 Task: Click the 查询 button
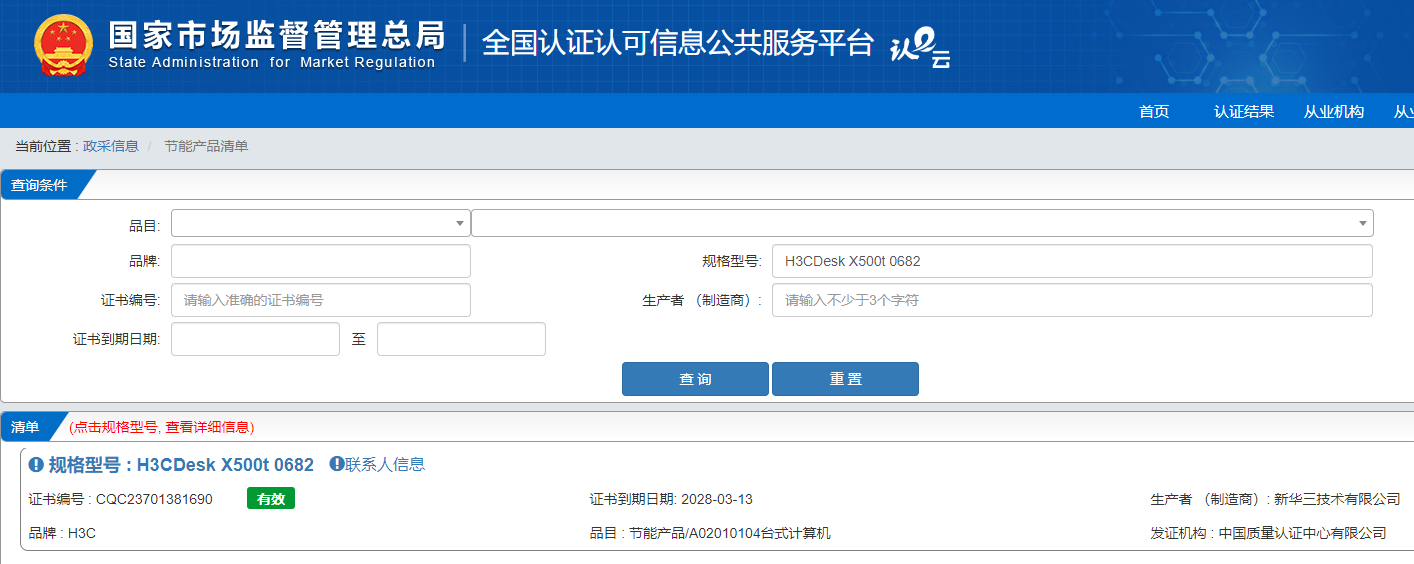point(695,379)
